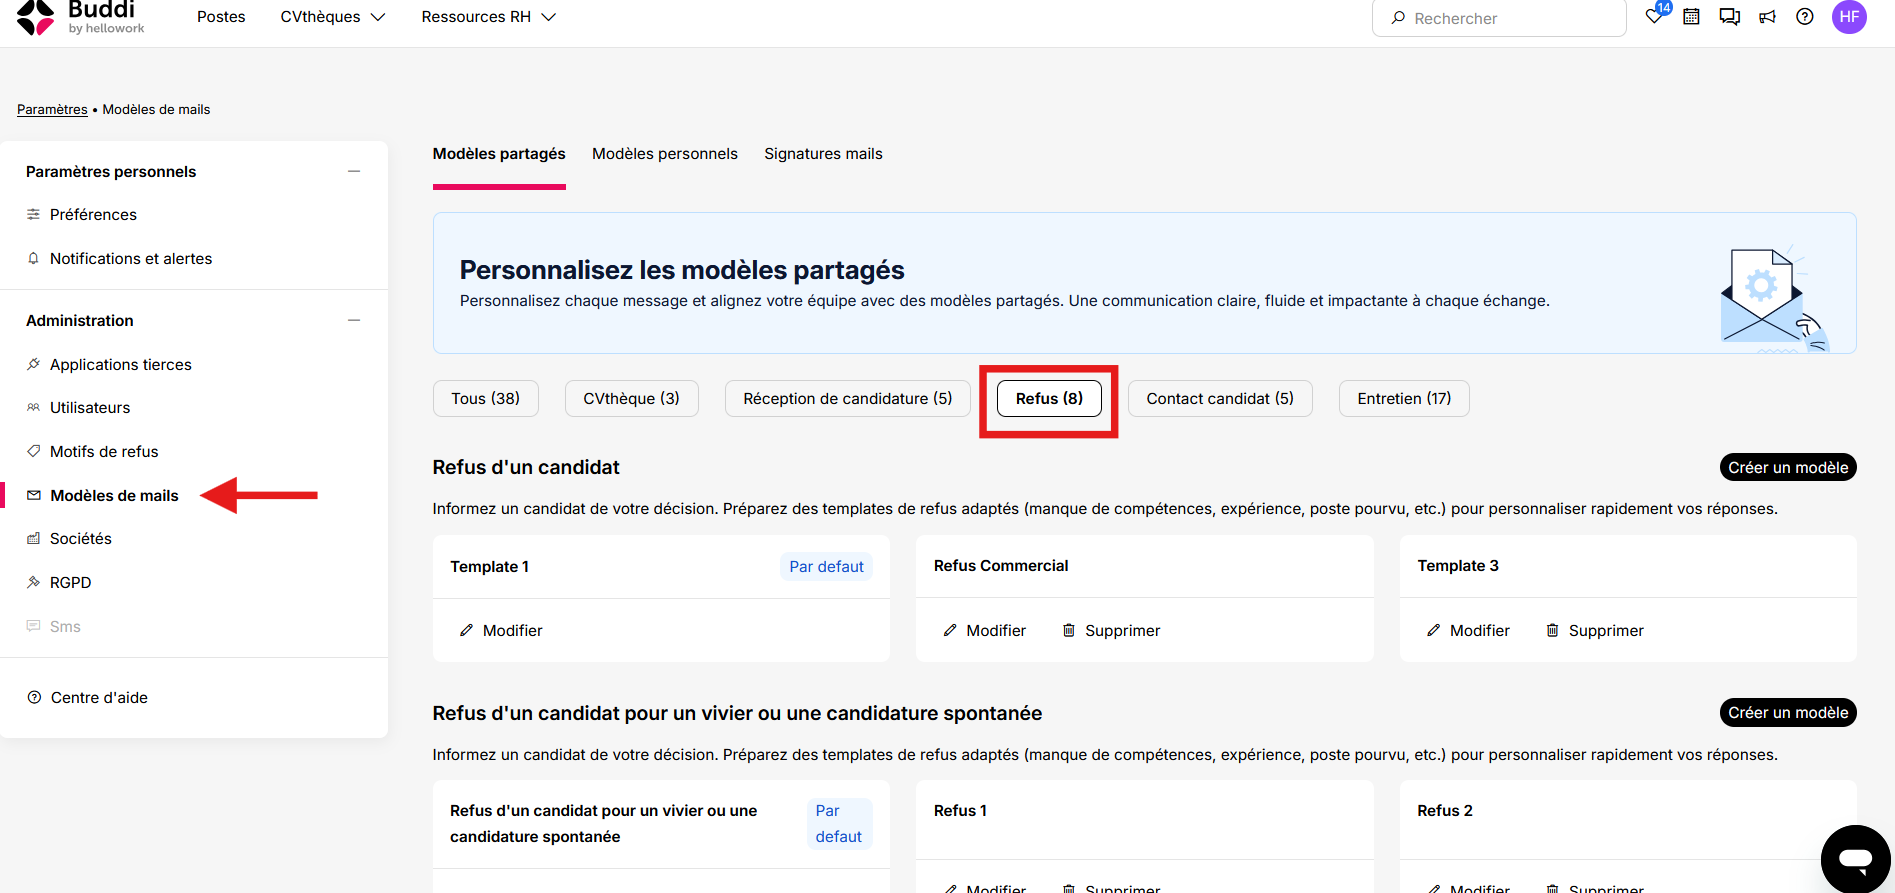
Task: Open the favorites heart icon with badge
Action: (1656, 15)
